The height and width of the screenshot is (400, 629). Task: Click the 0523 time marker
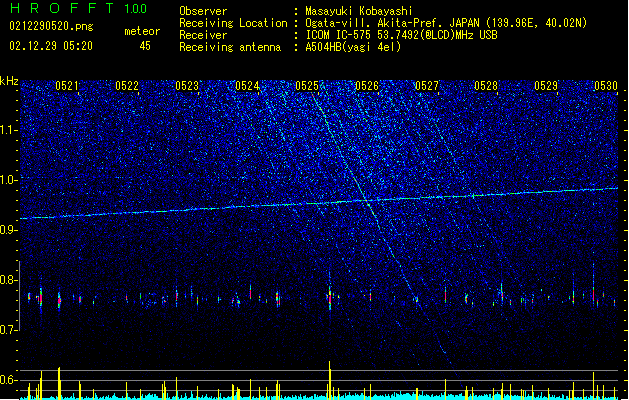coord(187,86)
